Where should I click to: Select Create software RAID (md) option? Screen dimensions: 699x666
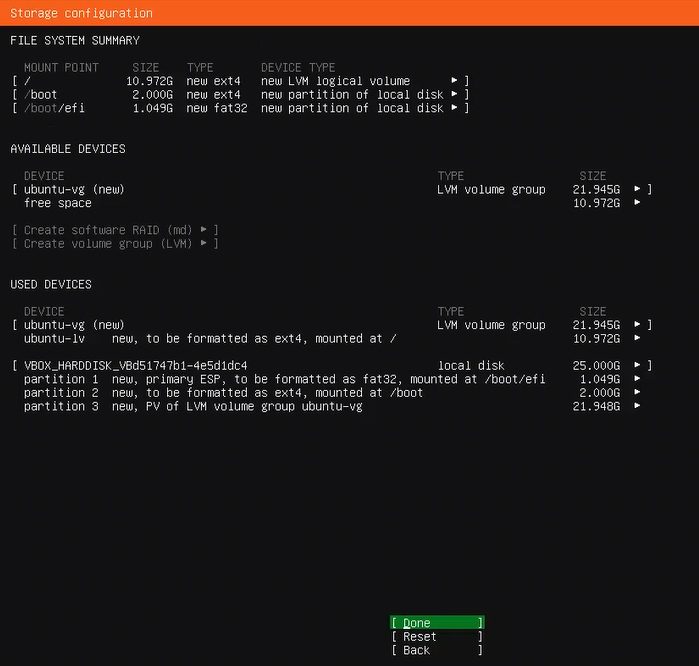click(x=115, y=230)
